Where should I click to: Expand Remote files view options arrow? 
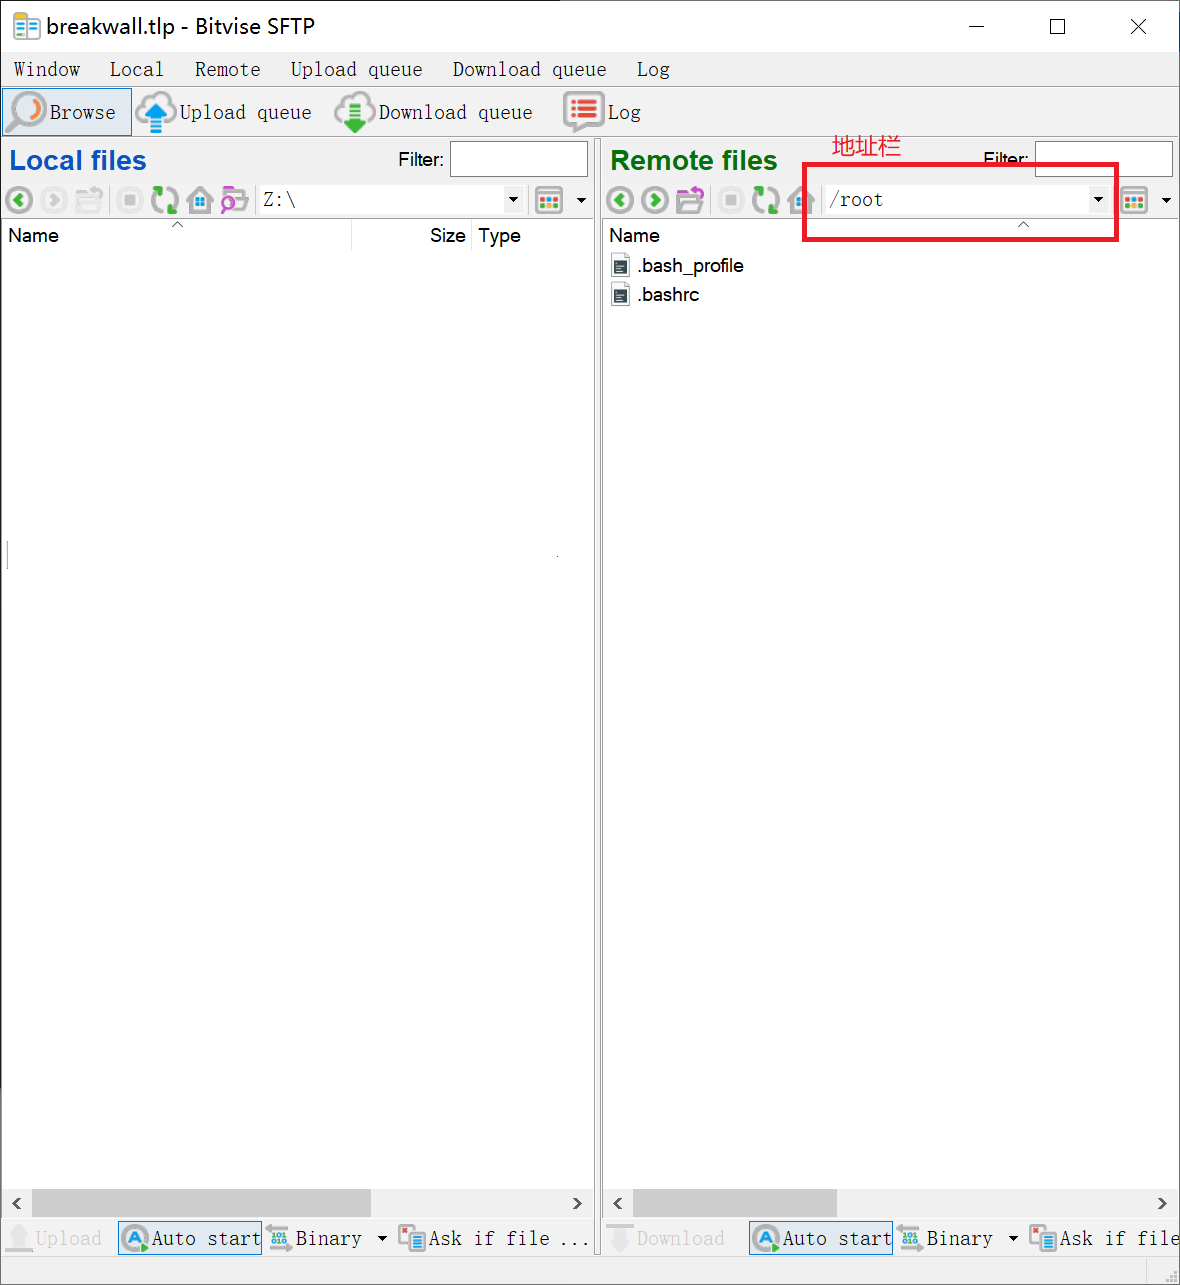1166,200
